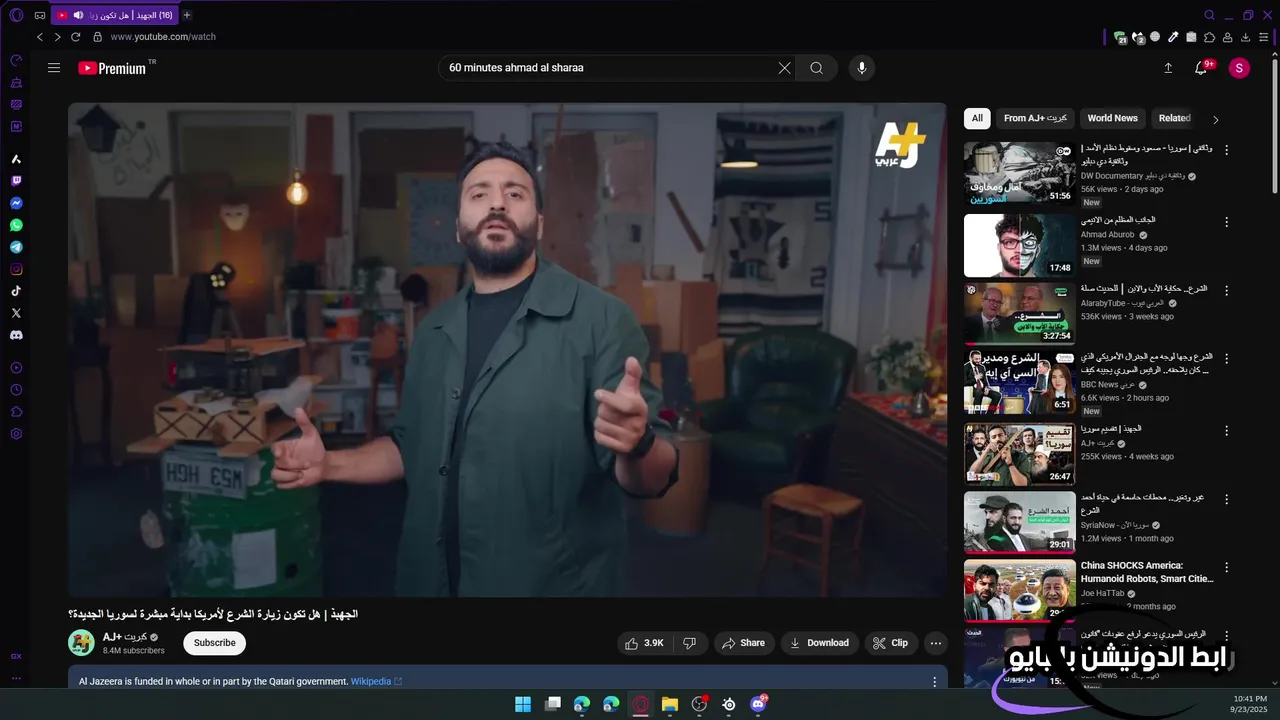Image resolution: width=1280 pixels, height=720 pixels.
Task: Open the more actions ellipsis beside Clip
Action: click(x=935, y=643)
